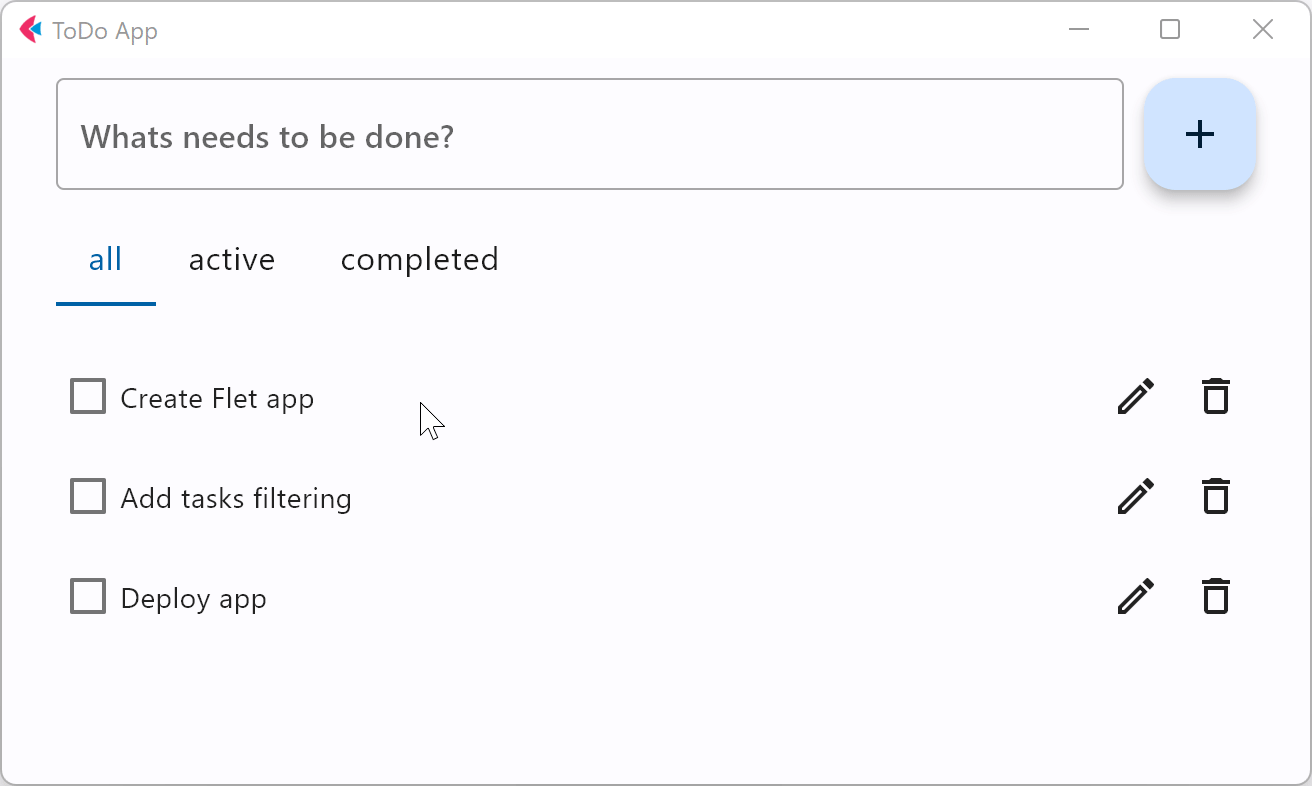Image resolution: width=1312 pixels, height=786 pixels.
Task: Click the Flet logo in the title bar
Action: (32, 30)
